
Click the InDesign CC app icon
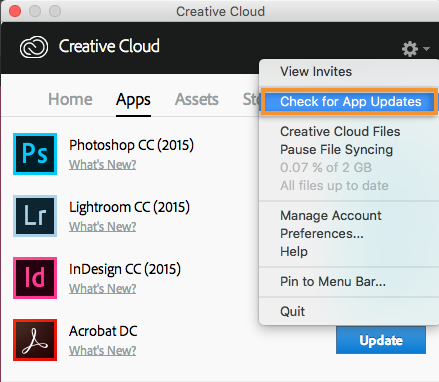click(35, 278)
